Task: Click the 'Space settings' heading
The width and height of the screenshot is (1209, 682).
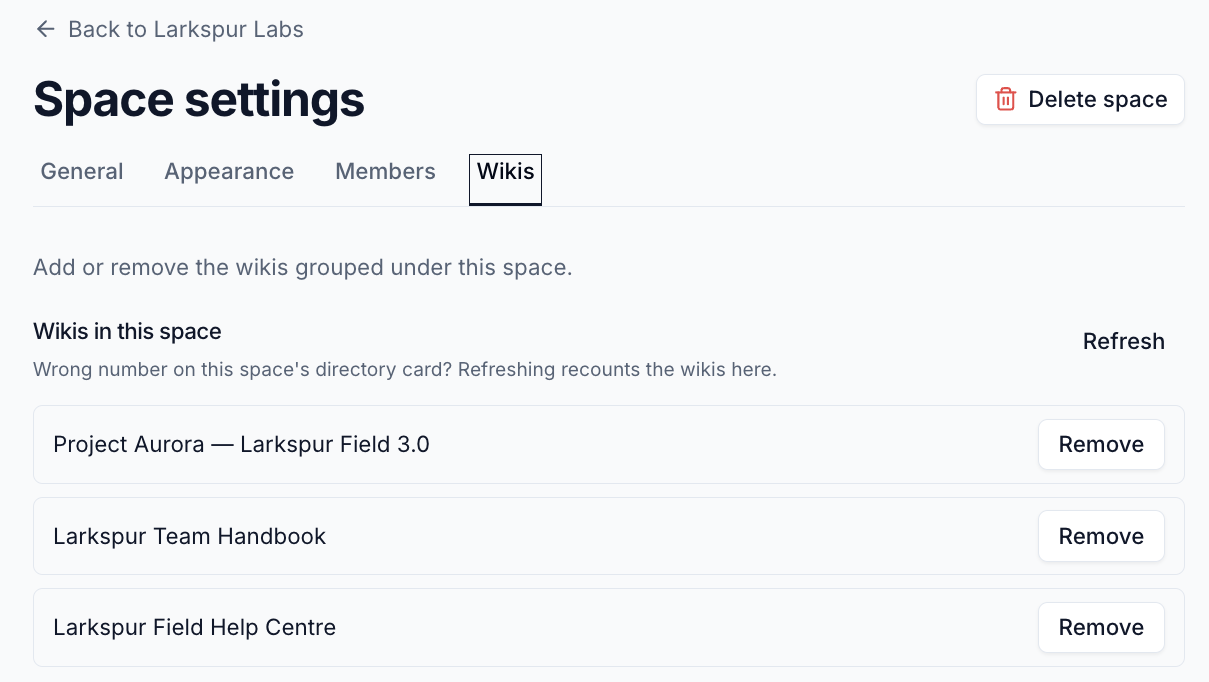Action: coord(199,99)
